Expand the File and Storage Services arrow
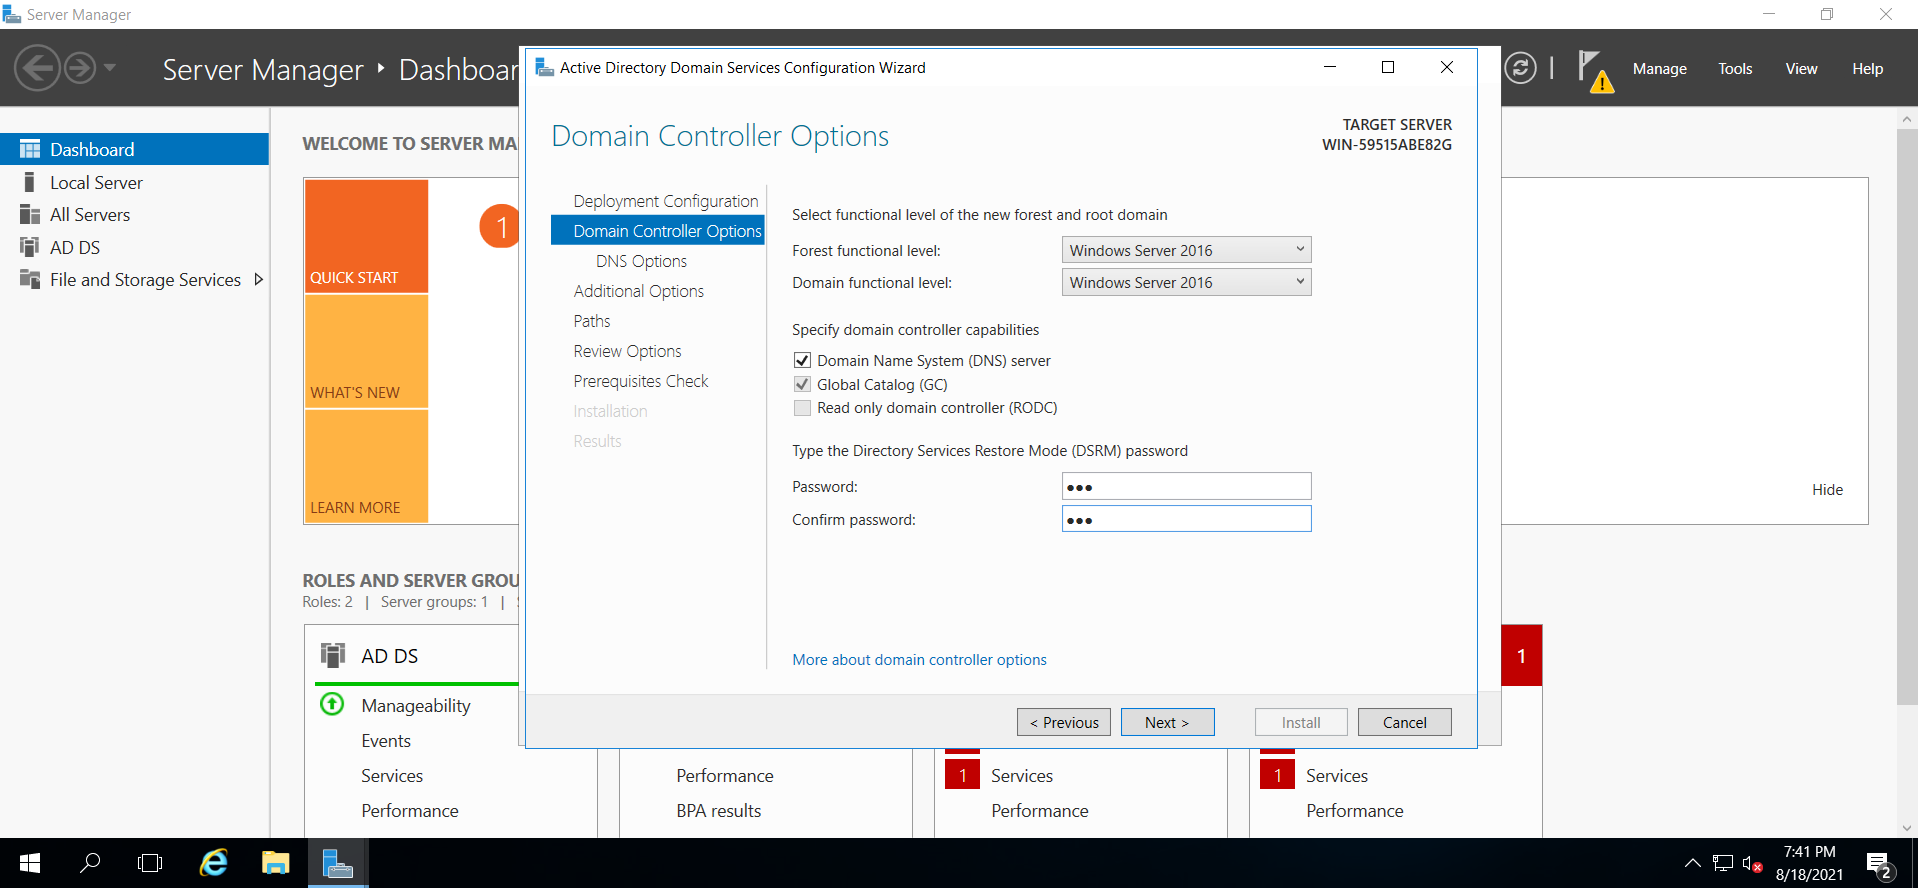The image size is (1918, 888). pos(258,280)
